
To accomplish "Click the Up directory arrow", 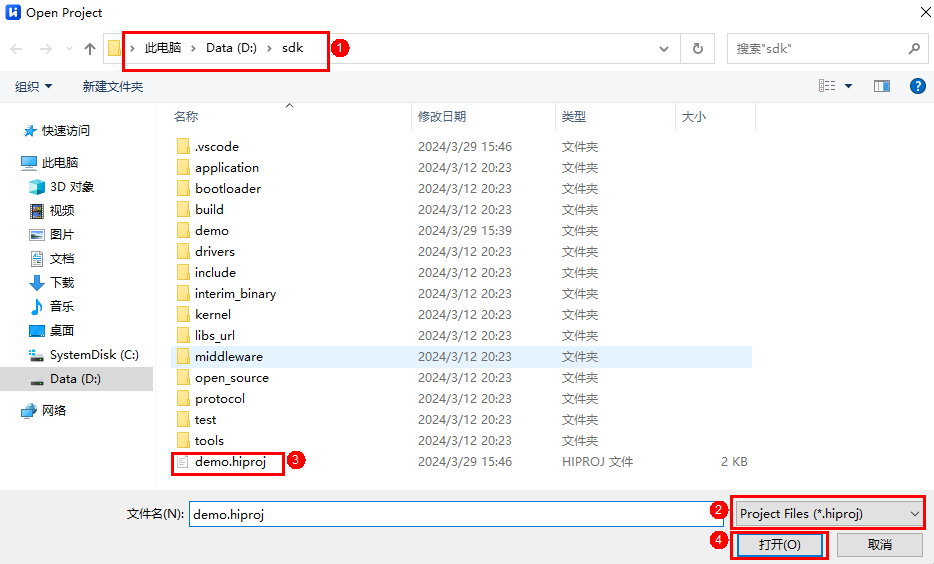I will click(x=90, y=49).
